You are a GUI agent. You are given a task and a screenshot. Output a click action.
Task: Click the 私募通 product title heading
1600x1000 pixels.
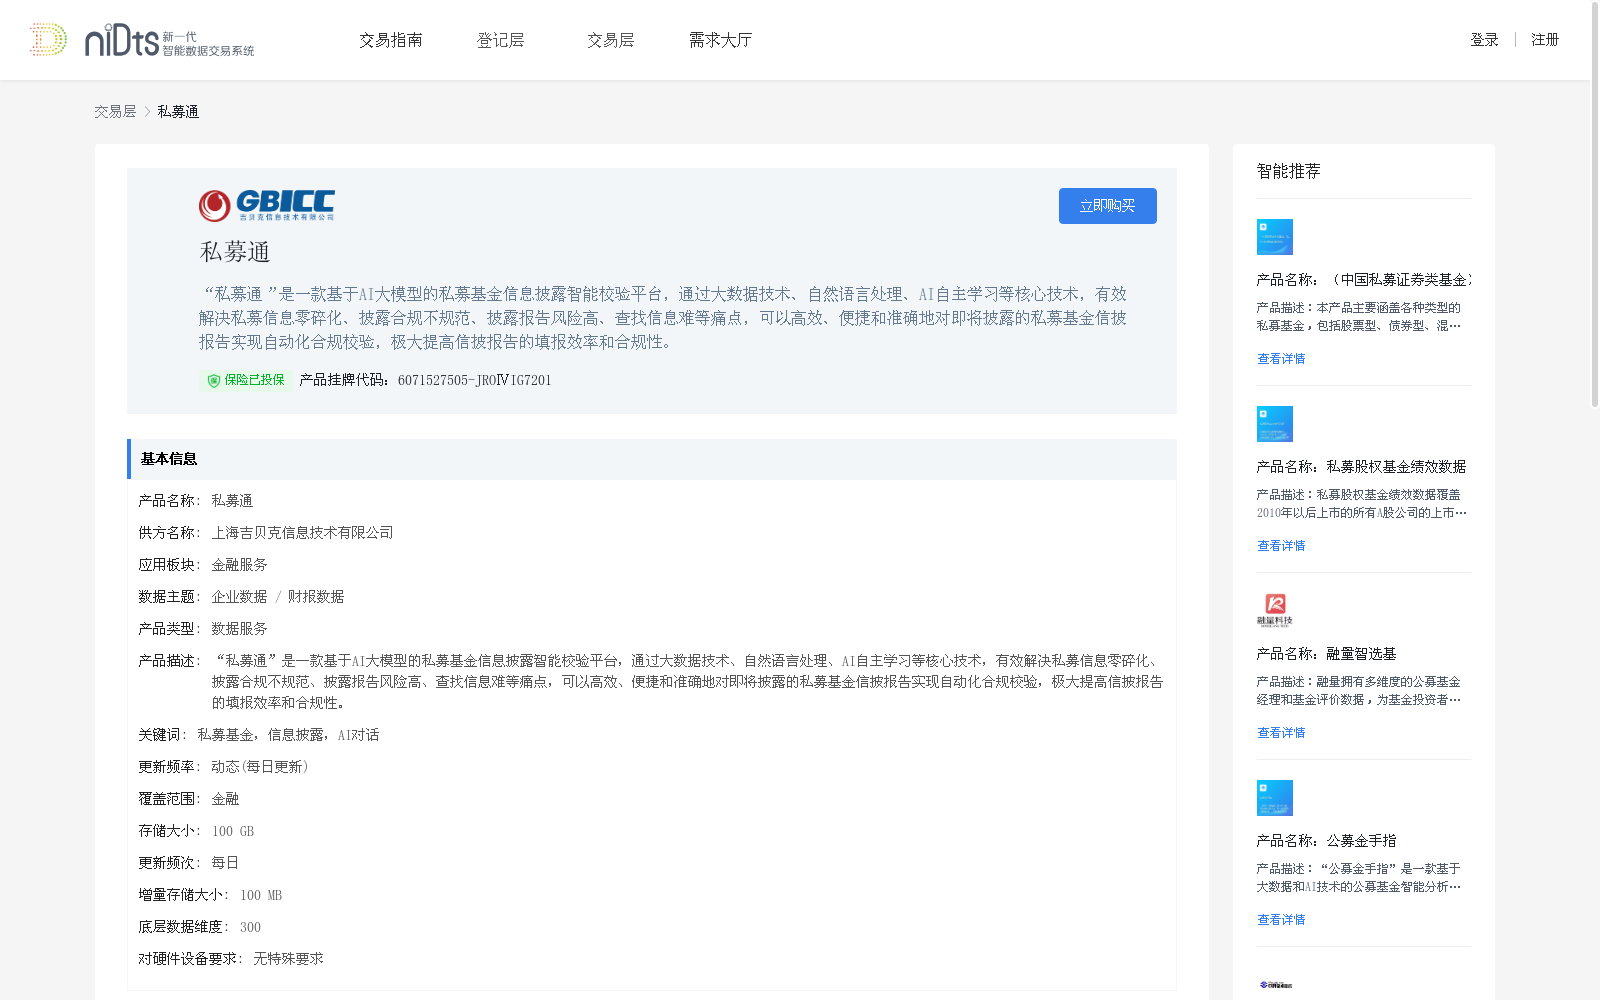235,252
